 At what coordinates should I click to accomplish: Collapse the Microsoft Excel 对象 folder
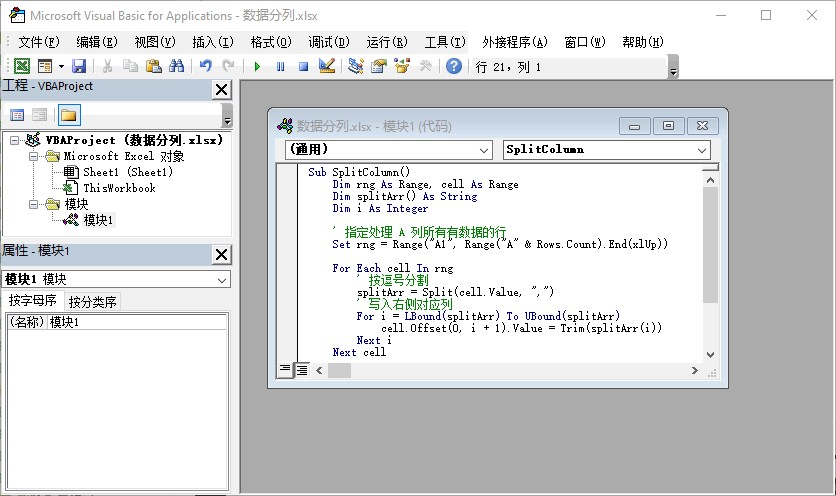tap(34, 156)
